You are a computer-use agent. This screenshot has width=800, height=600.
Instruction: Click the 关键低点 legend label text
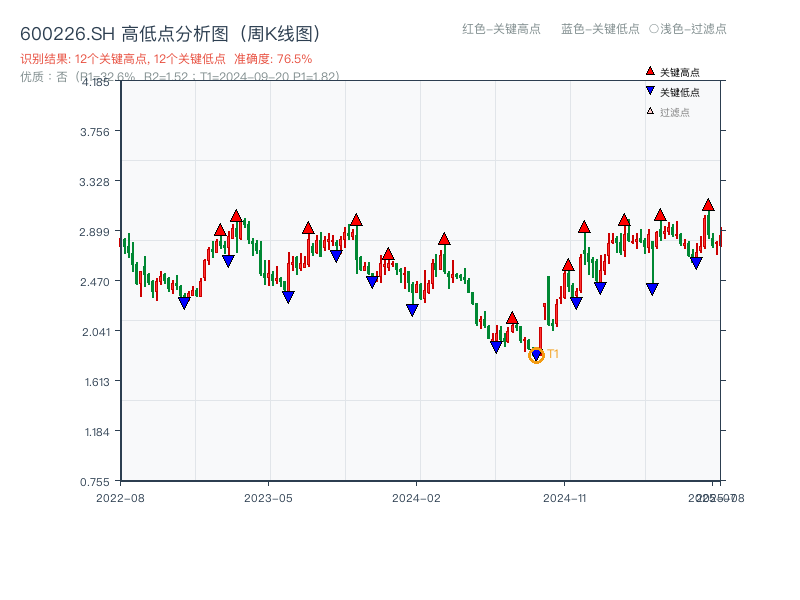680,92
